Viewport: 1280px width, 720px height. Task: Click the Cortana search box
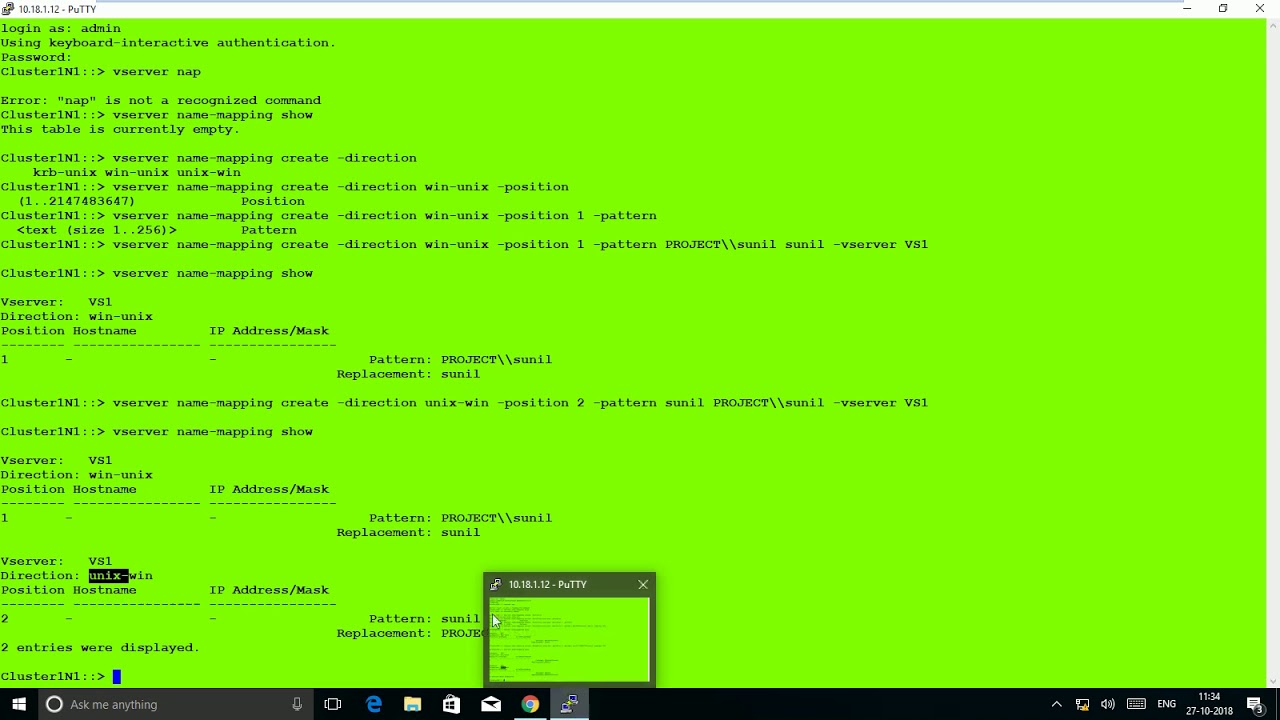(x=175, y=704)
